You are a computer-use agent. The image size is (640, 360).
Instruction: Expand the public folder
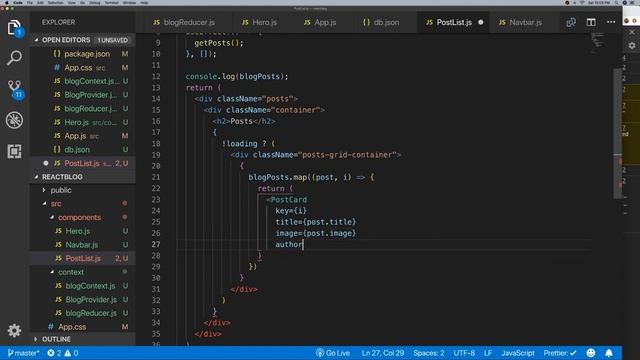tap(83, 190)
